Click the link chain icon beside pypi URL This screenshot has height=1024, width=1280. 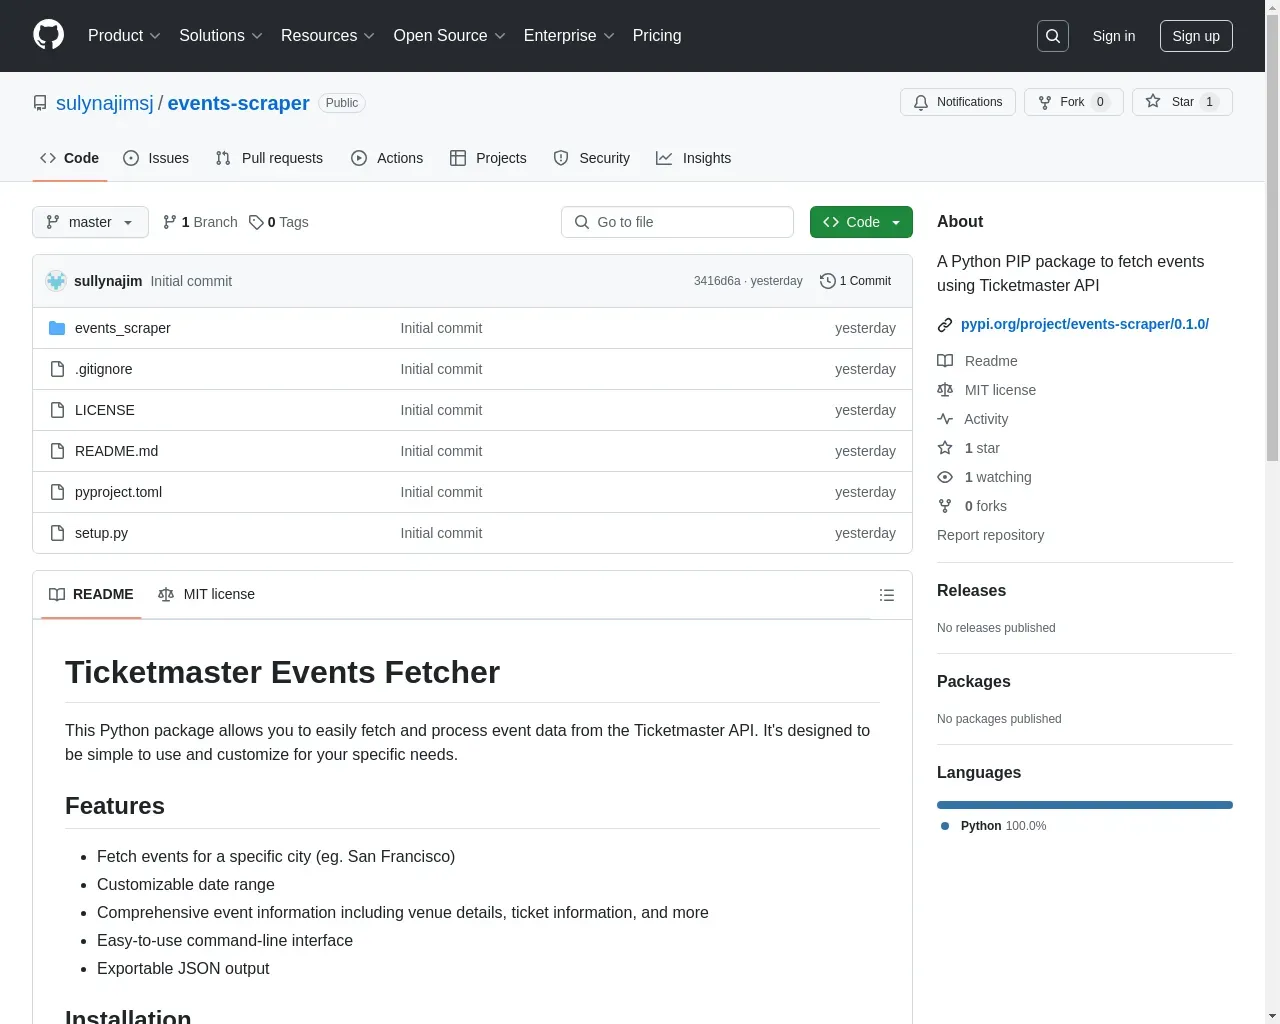coord(945,325)
